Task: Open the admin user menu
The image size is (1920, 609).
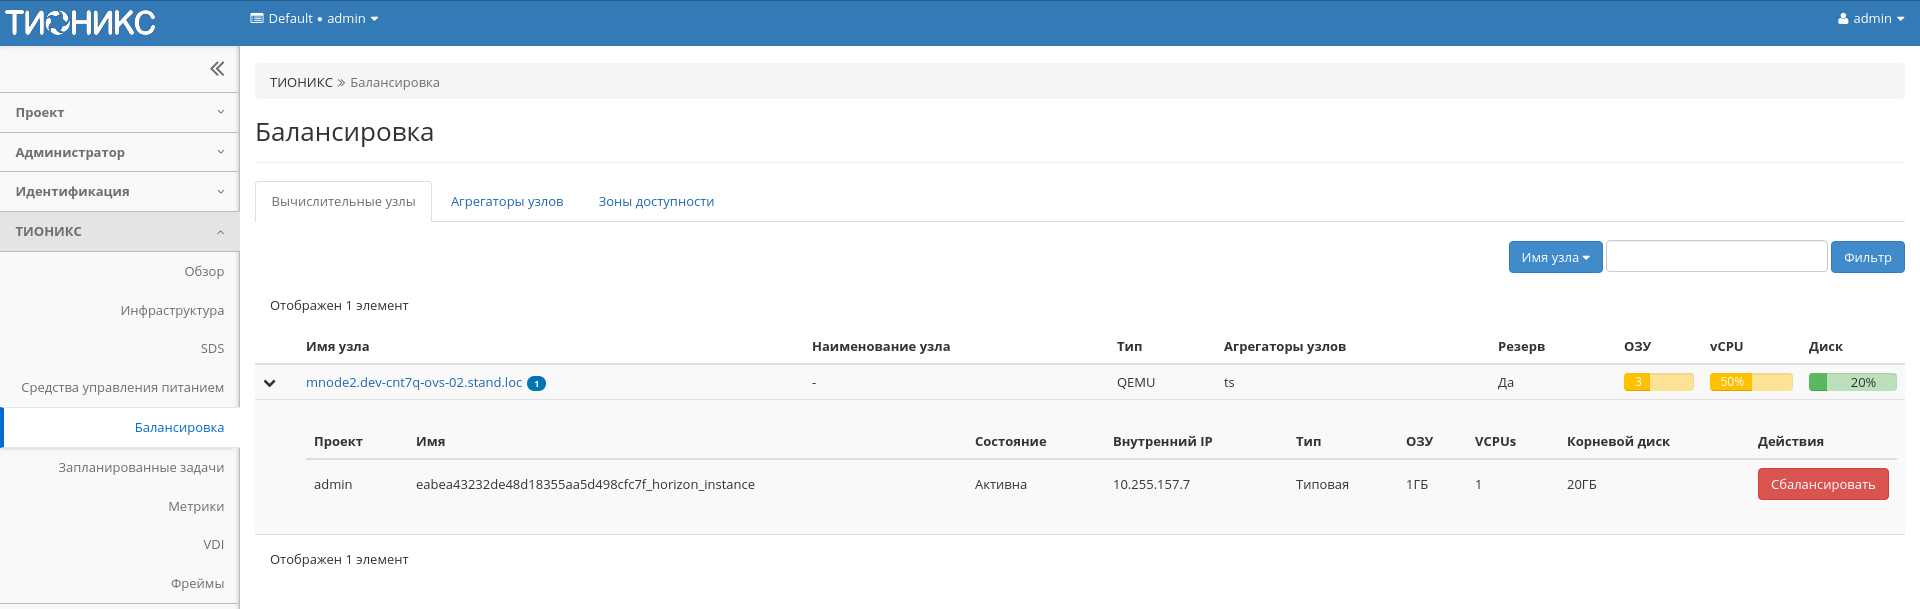Action: click(x=1870, y=19)
